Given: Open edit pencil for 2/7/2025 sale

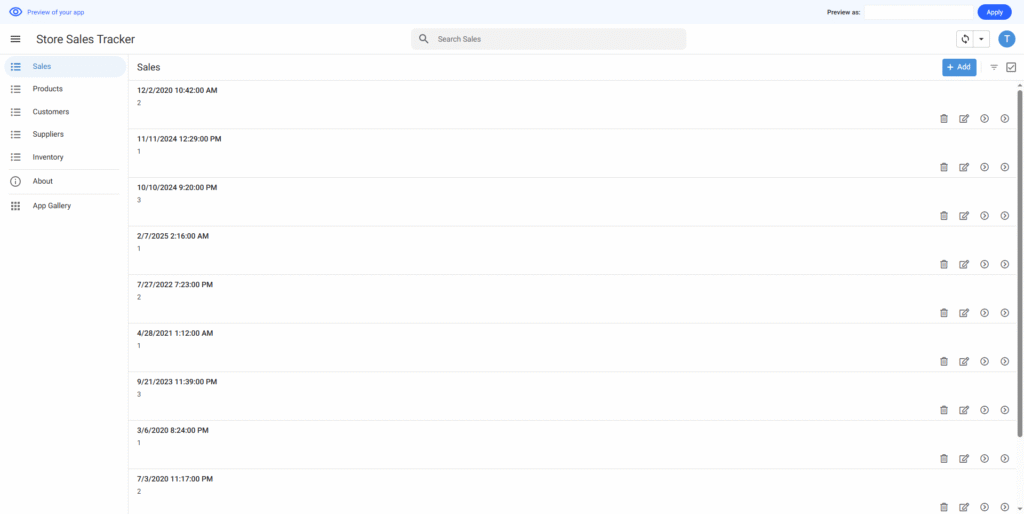Looking at the screenshot, I should 964,264.
